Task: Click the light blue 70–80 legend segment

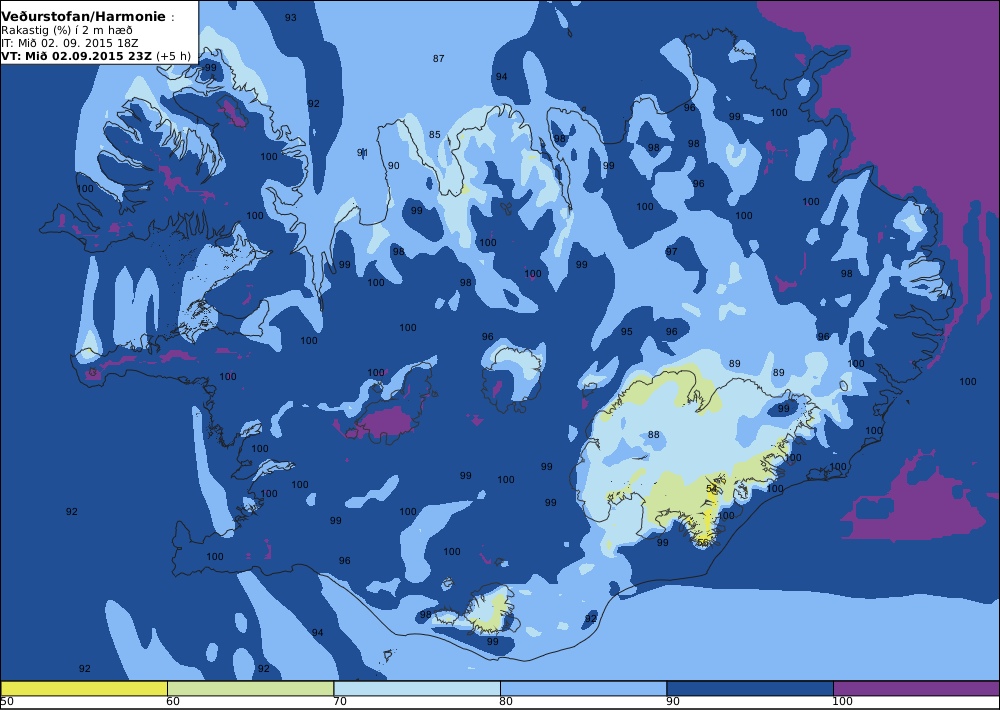Action: click(x=417, y=688)
